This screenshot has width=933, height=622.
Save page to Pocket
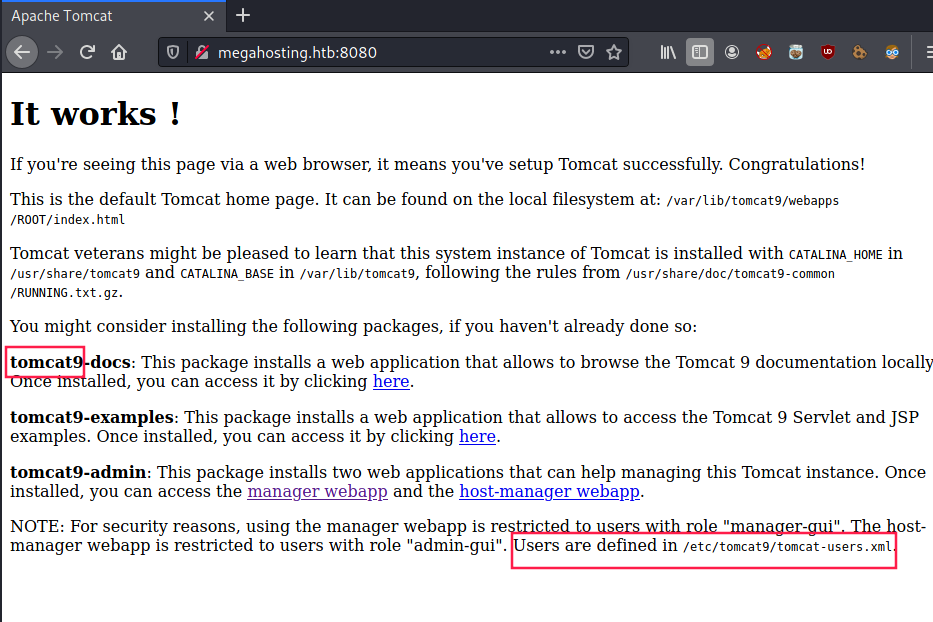pos(586,52)
